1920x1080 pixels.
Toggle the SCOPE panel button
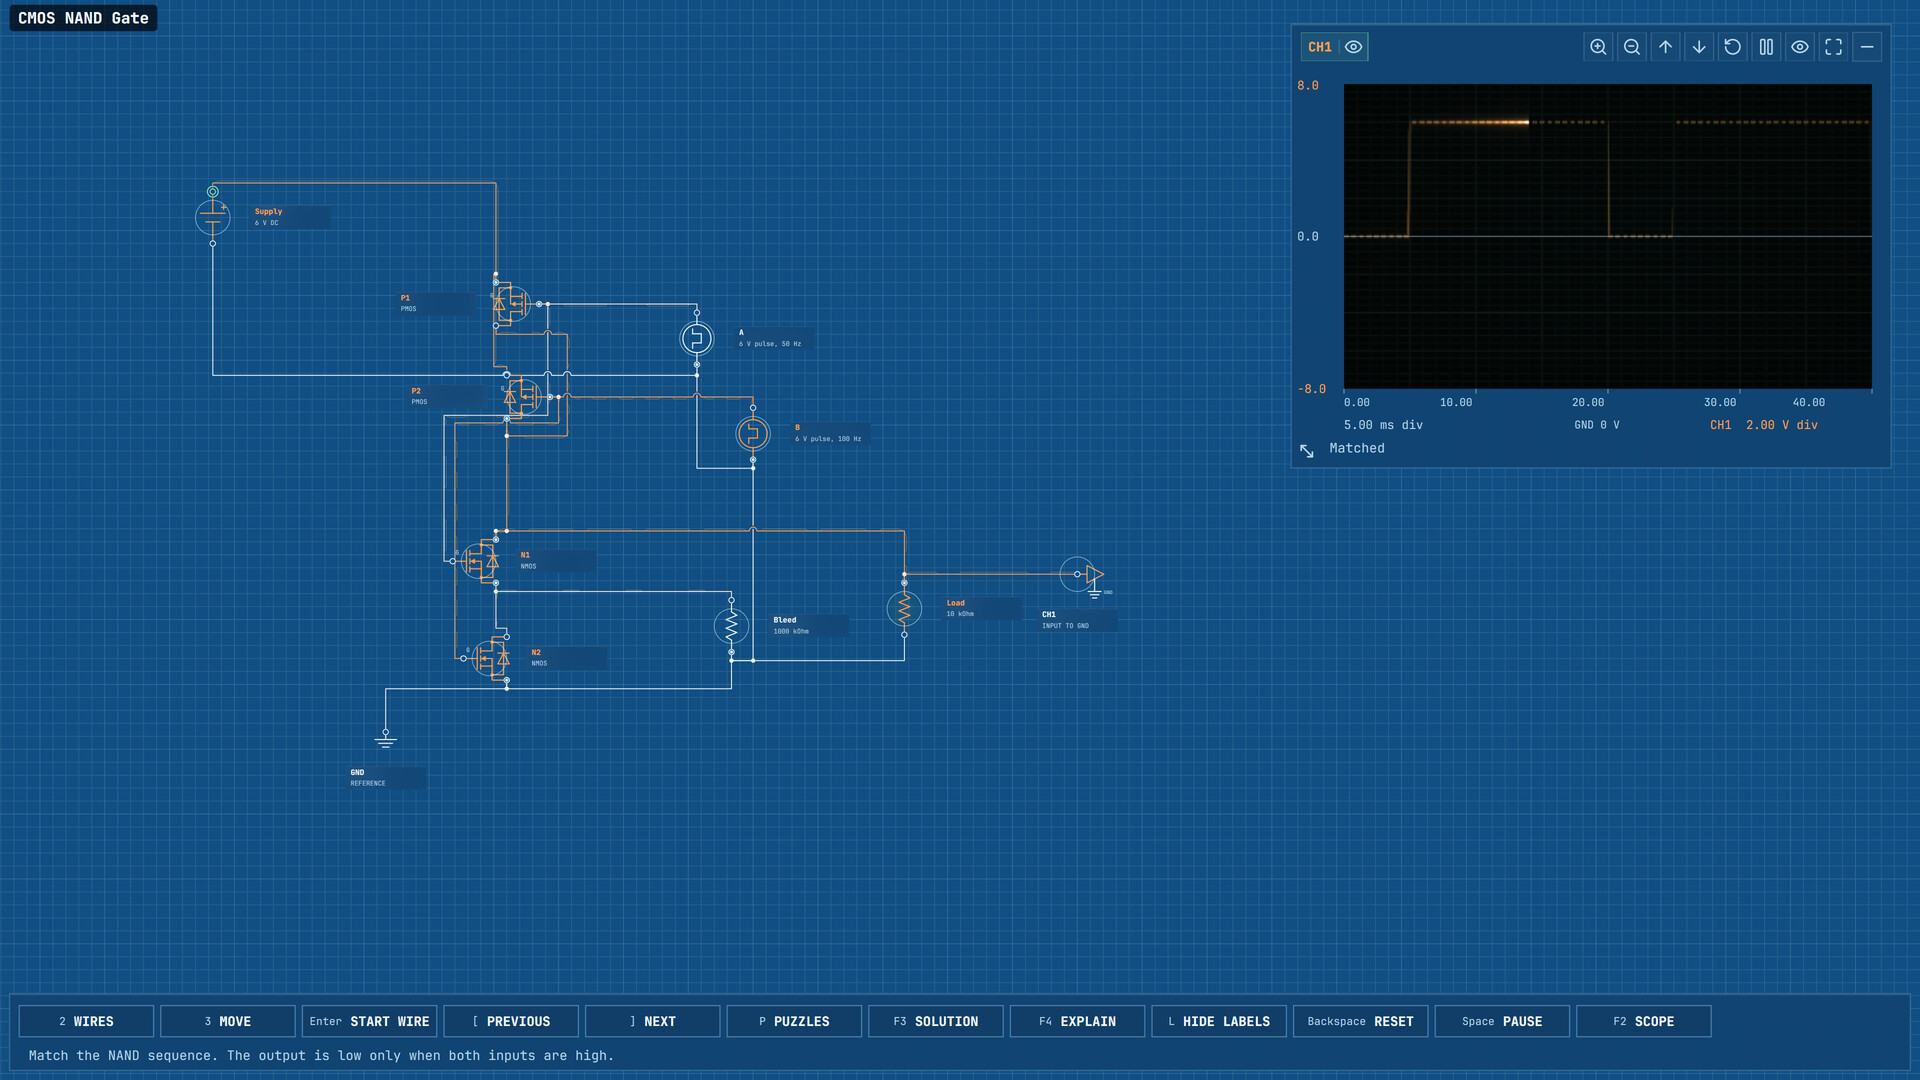pyautogui.click(x=1644, y=1021)
